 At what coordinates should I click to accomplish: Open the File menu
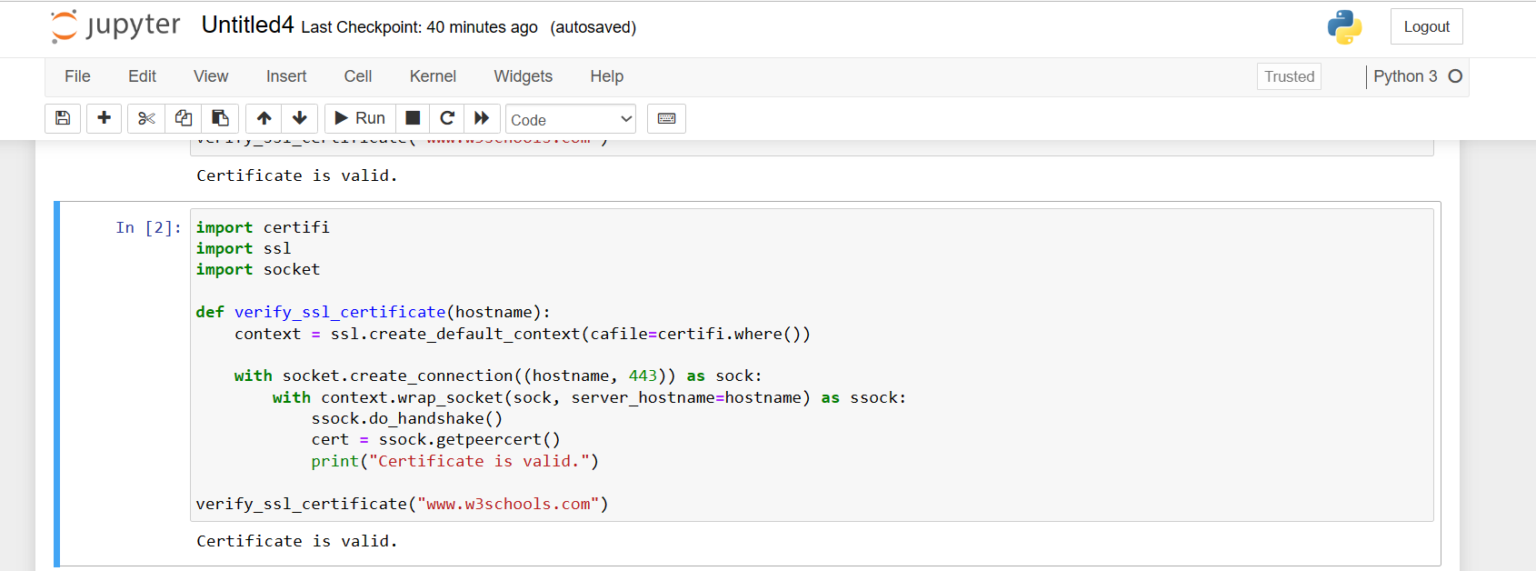click(77, 76)
